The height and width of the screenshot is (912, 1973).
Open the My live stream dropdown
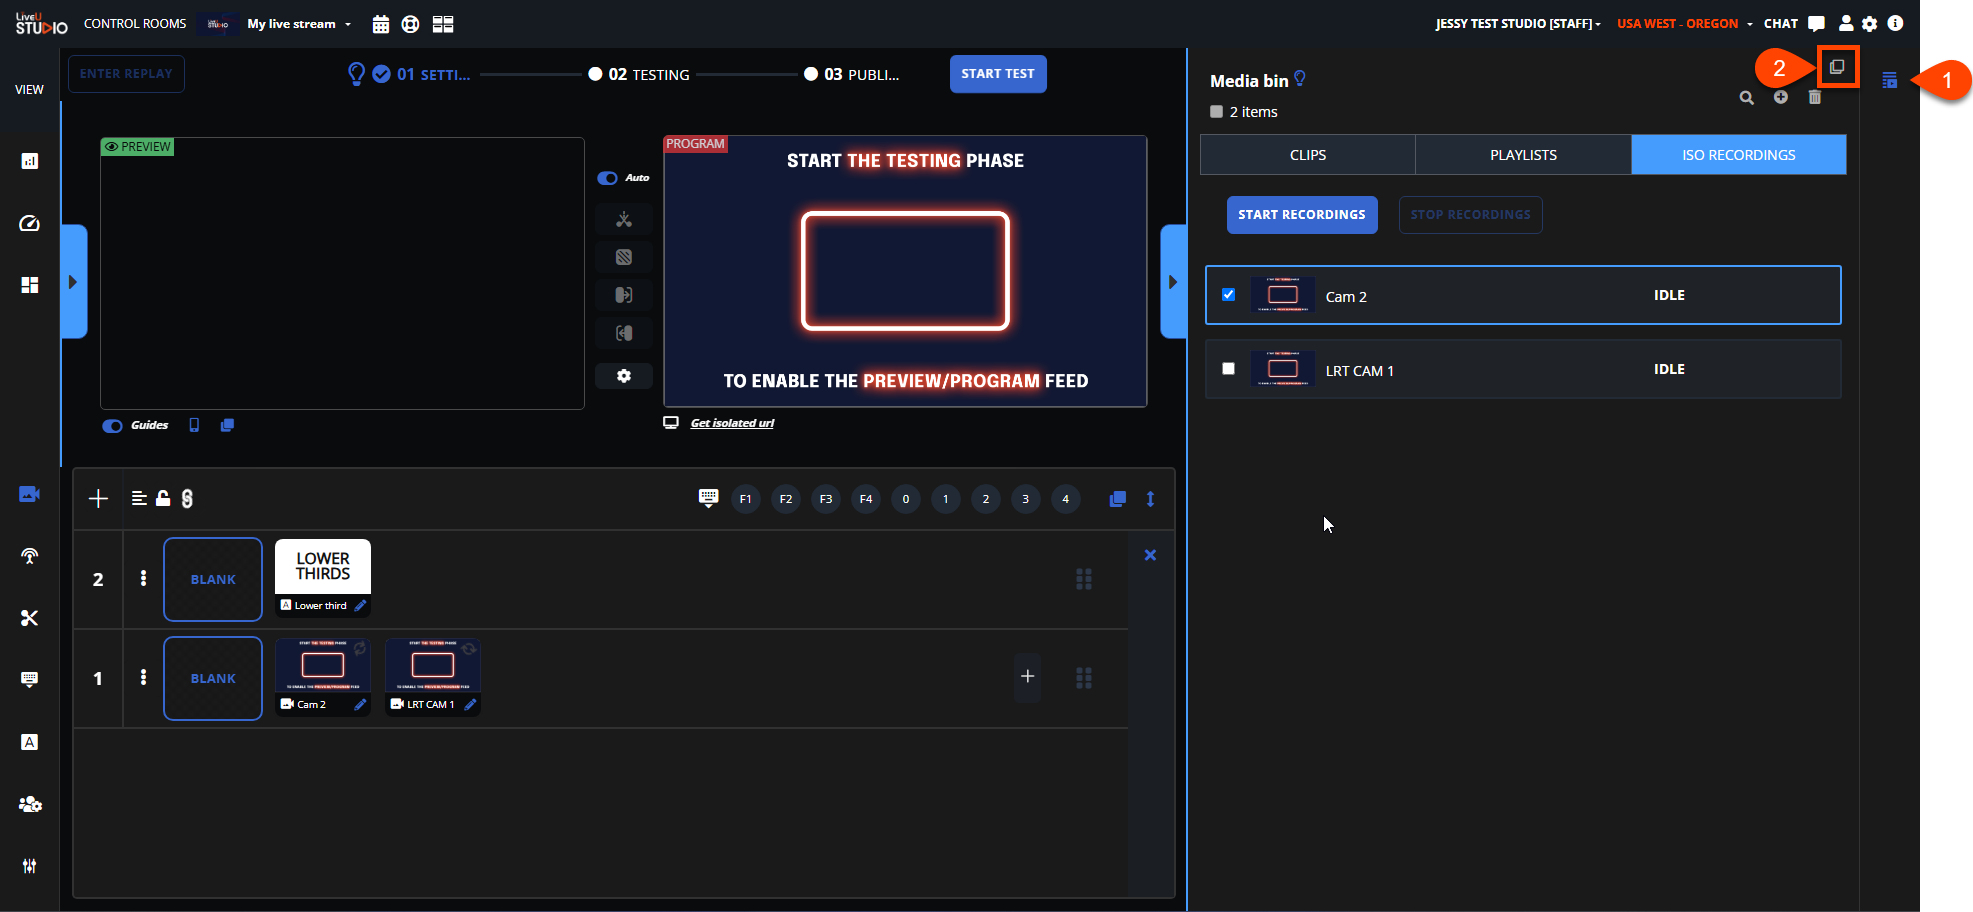coord(299,24)
